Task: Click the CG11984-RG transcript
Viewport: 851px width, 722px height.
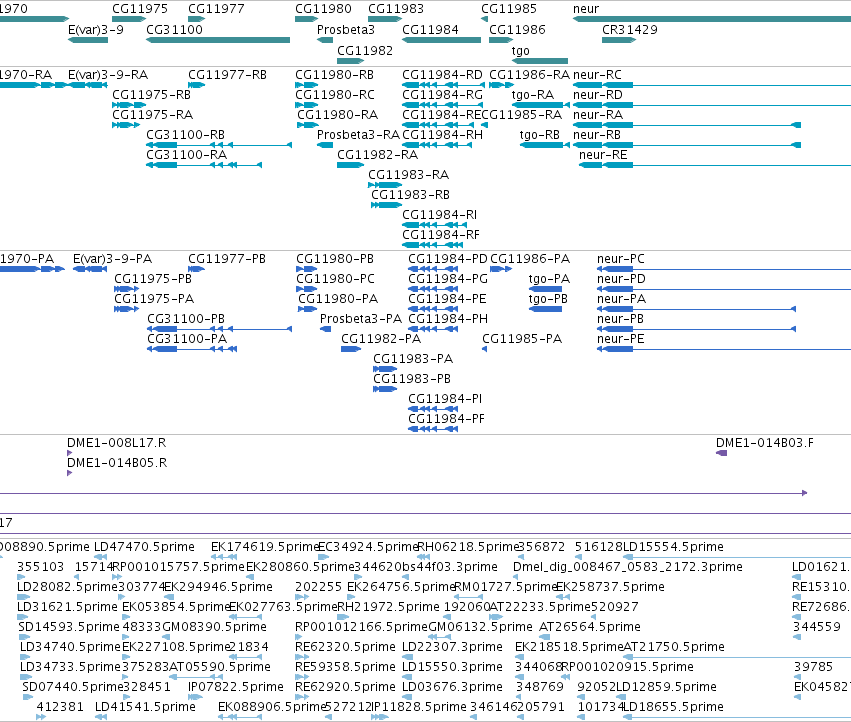Action: point(442,105)
